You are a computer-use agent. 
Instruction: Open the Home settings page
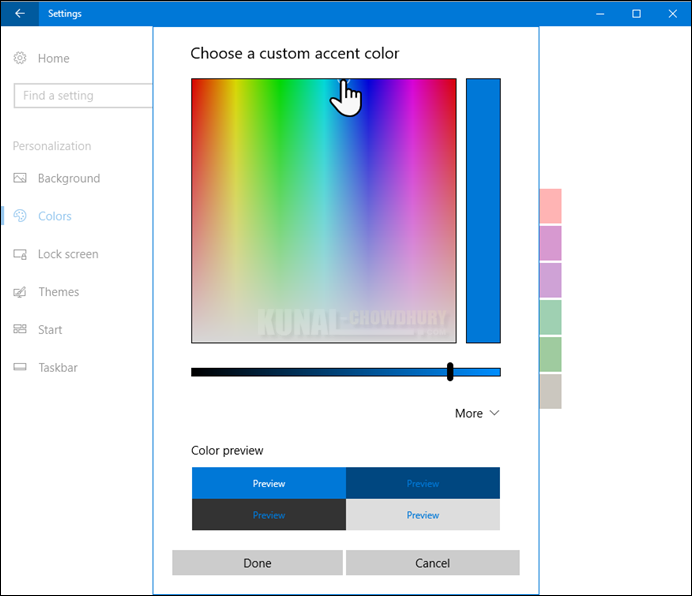pyautogui.click(x=53, y=58)
